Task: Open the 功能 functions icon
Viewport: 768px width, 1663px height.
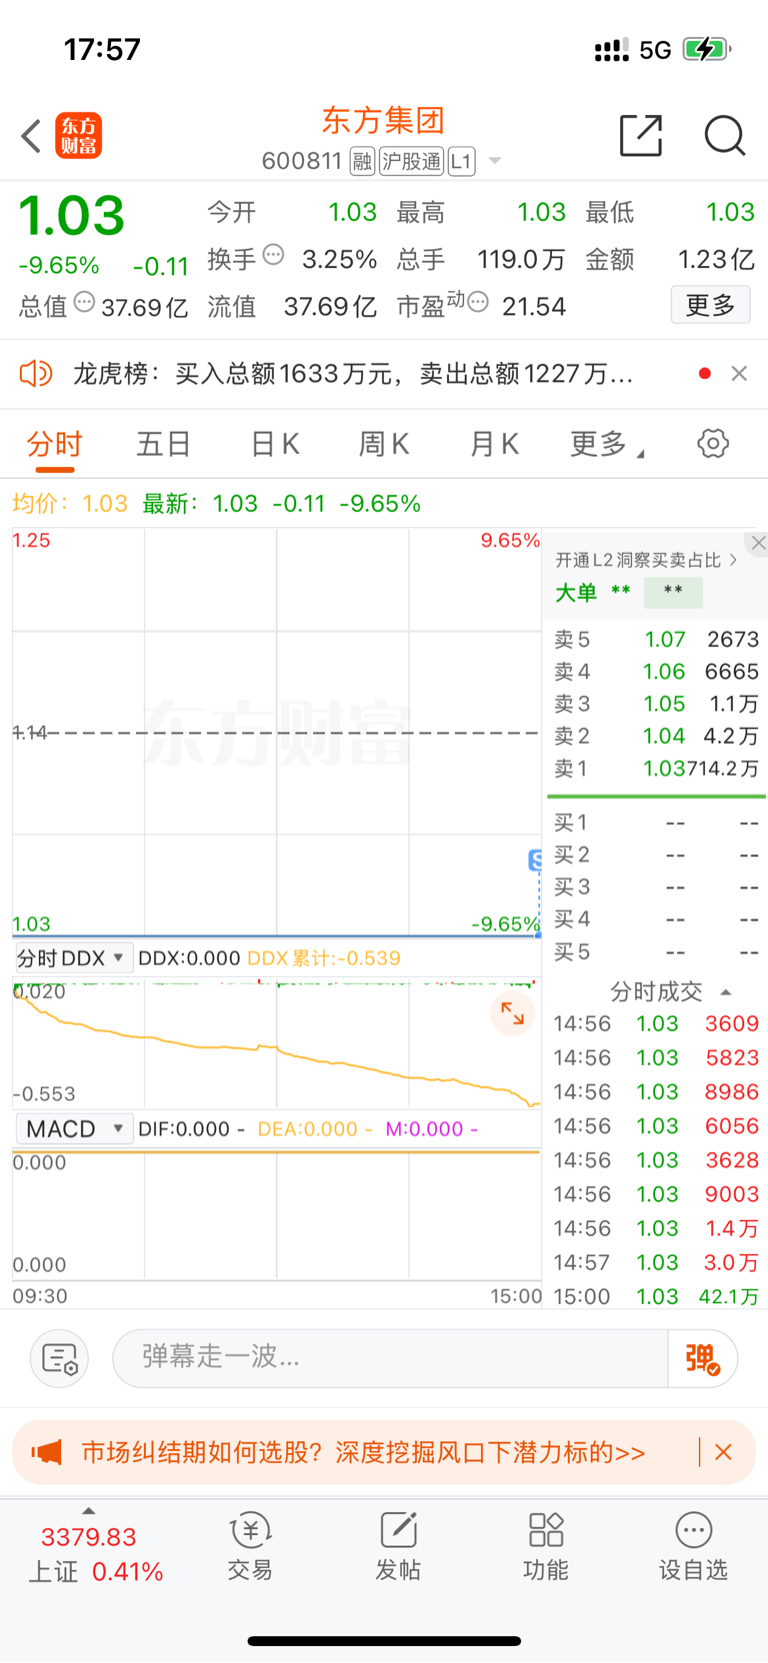Action: point(546,1545)
